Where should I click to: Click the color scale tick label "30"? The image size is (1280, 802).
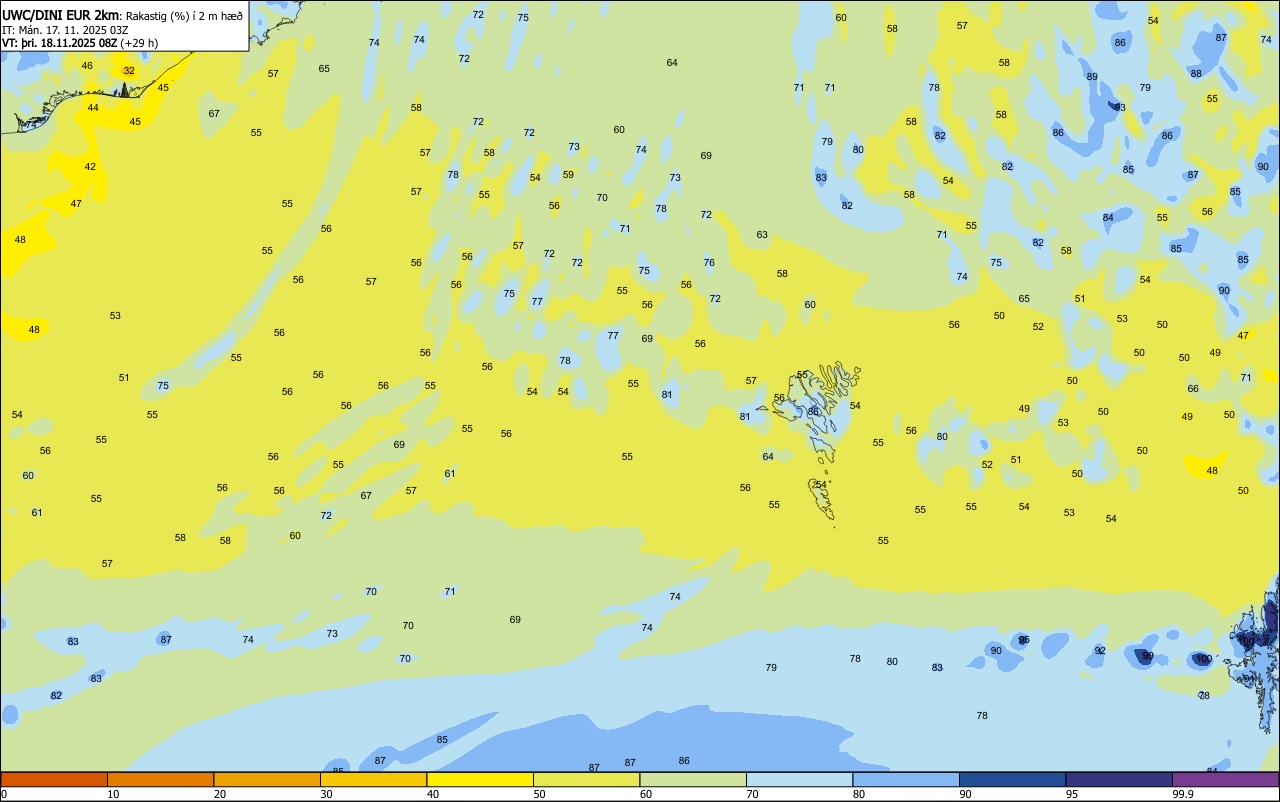tap(327, 794)
